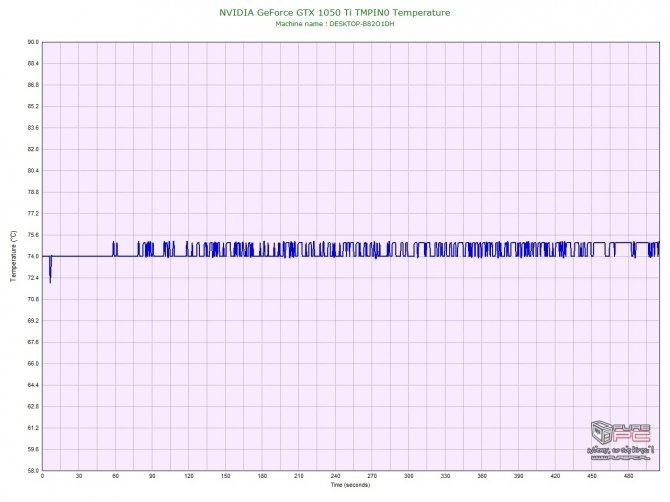Select the 120 time-axis tick label

pyautogui.click(x=189, y=476)
